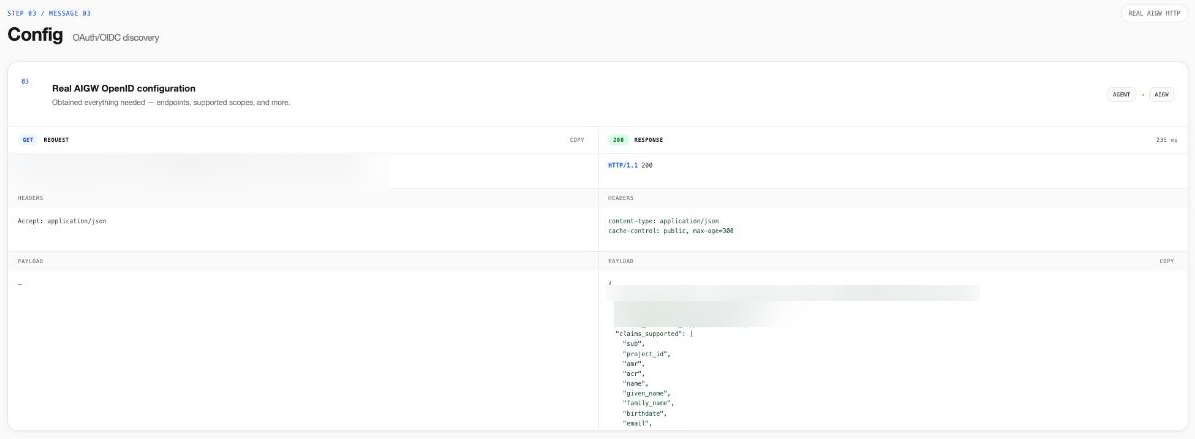Click the "family_name" claim value
1195x439 pixels.
[x=649, y=402]
